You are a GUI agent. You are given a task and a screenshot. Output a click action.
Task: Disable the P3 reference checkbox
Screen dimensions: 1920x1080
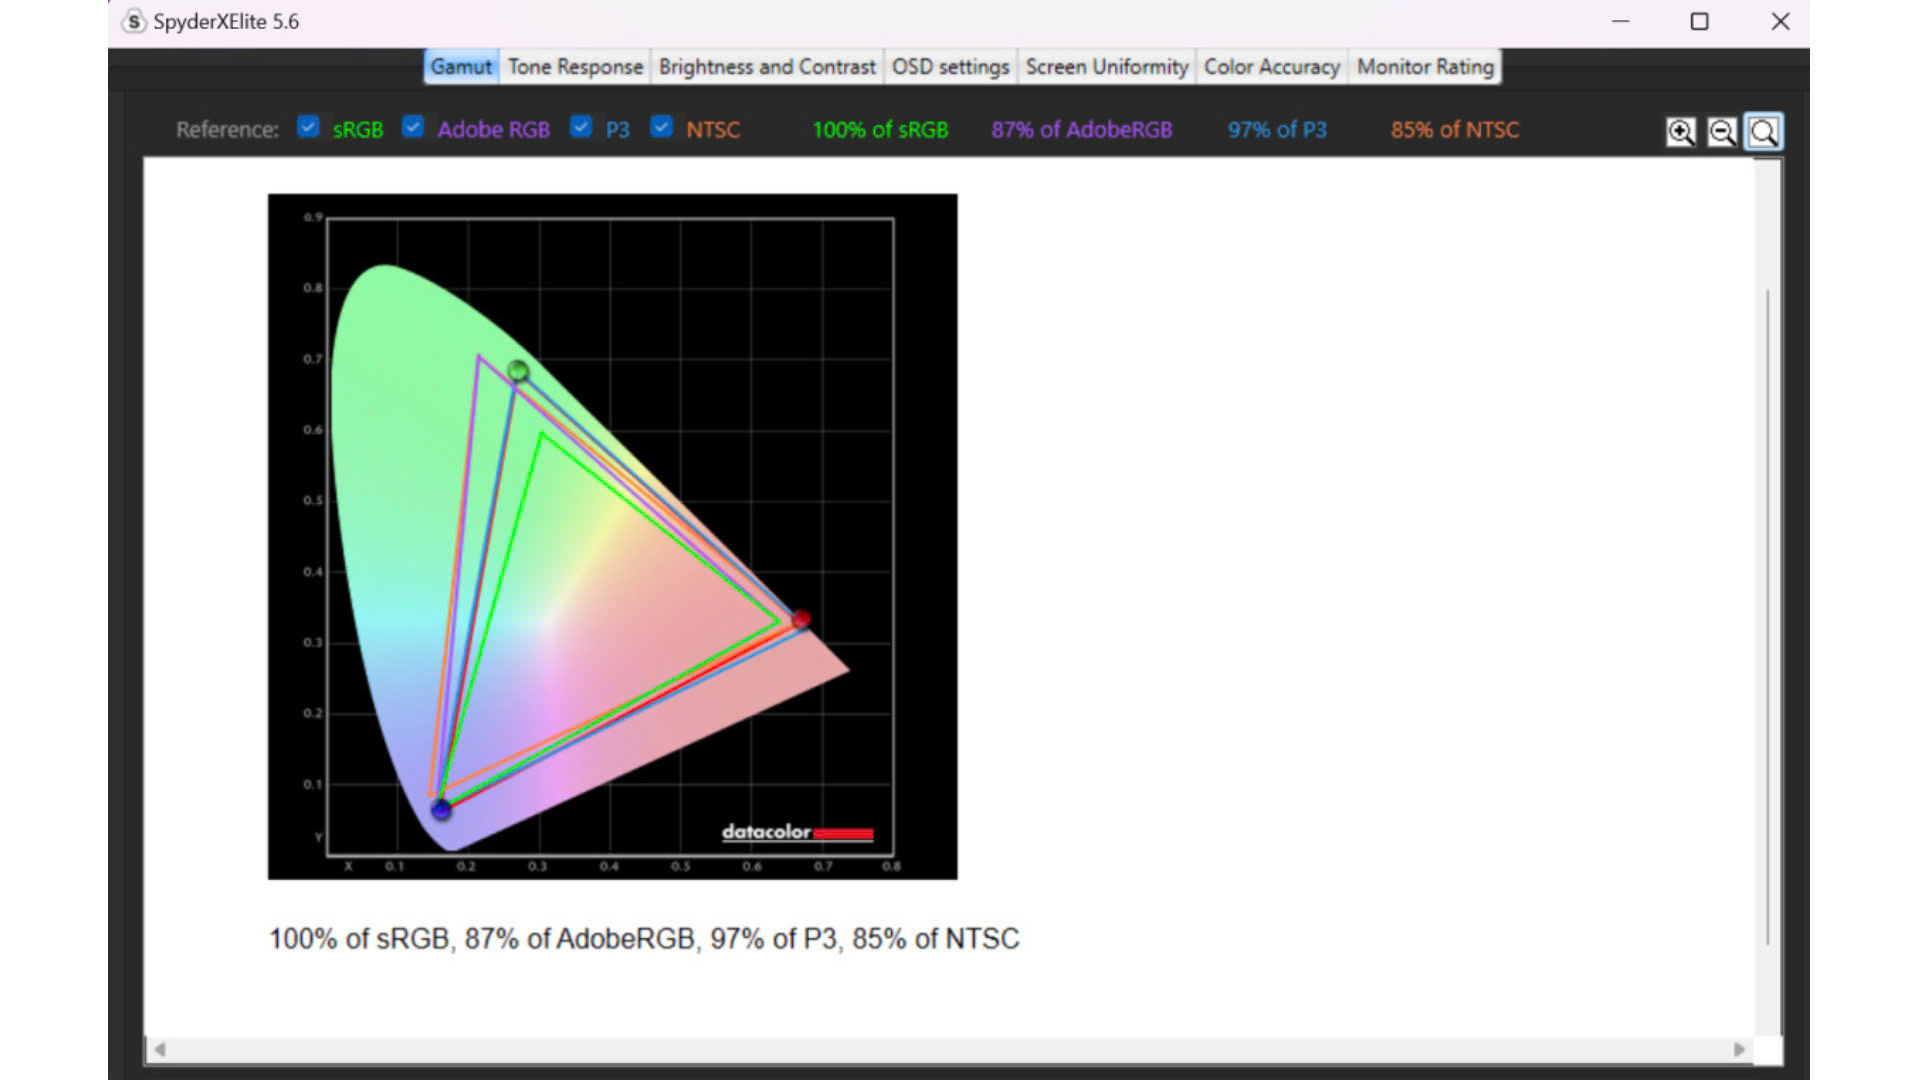581,127
